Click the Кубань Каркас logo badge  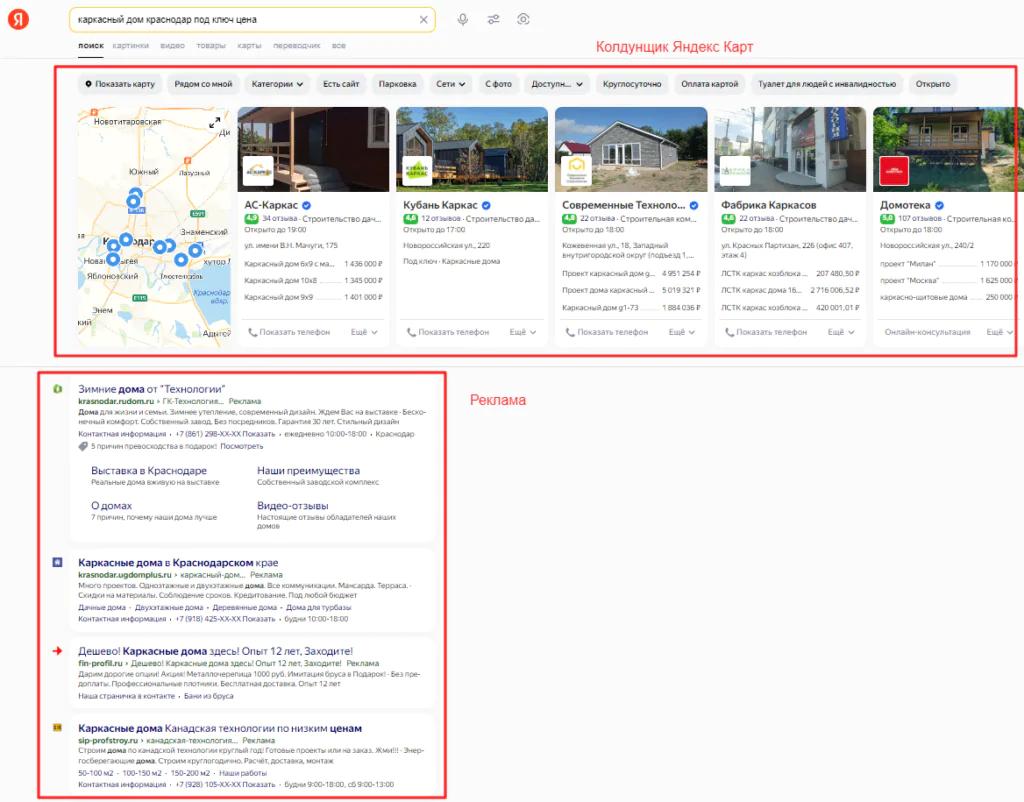pos(417,171)
